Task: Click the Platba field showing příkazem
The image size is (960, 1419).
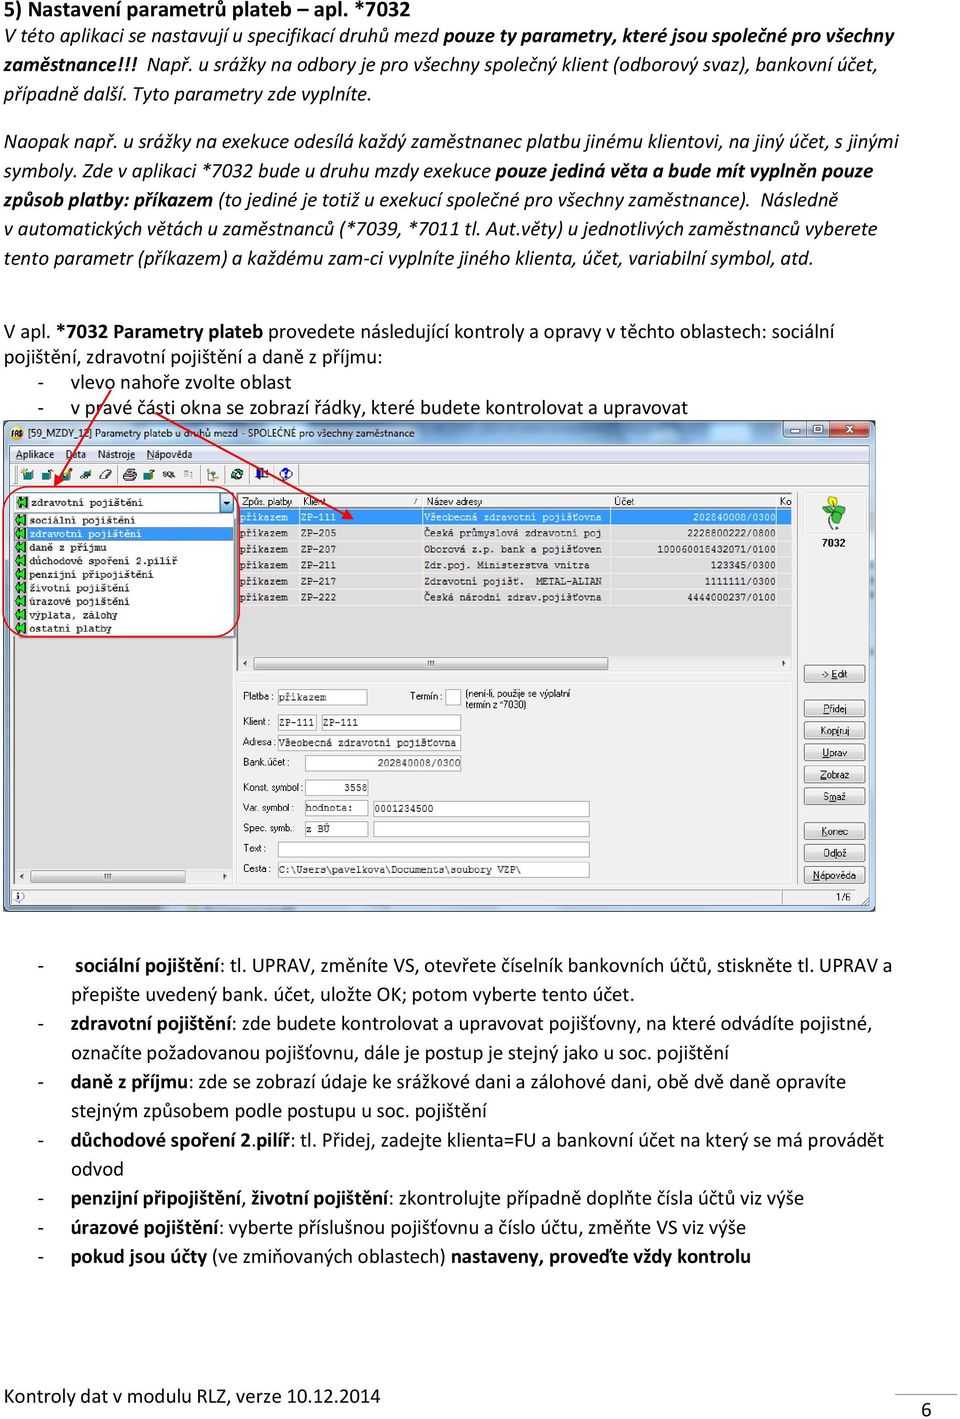Action: coord(321,697)
